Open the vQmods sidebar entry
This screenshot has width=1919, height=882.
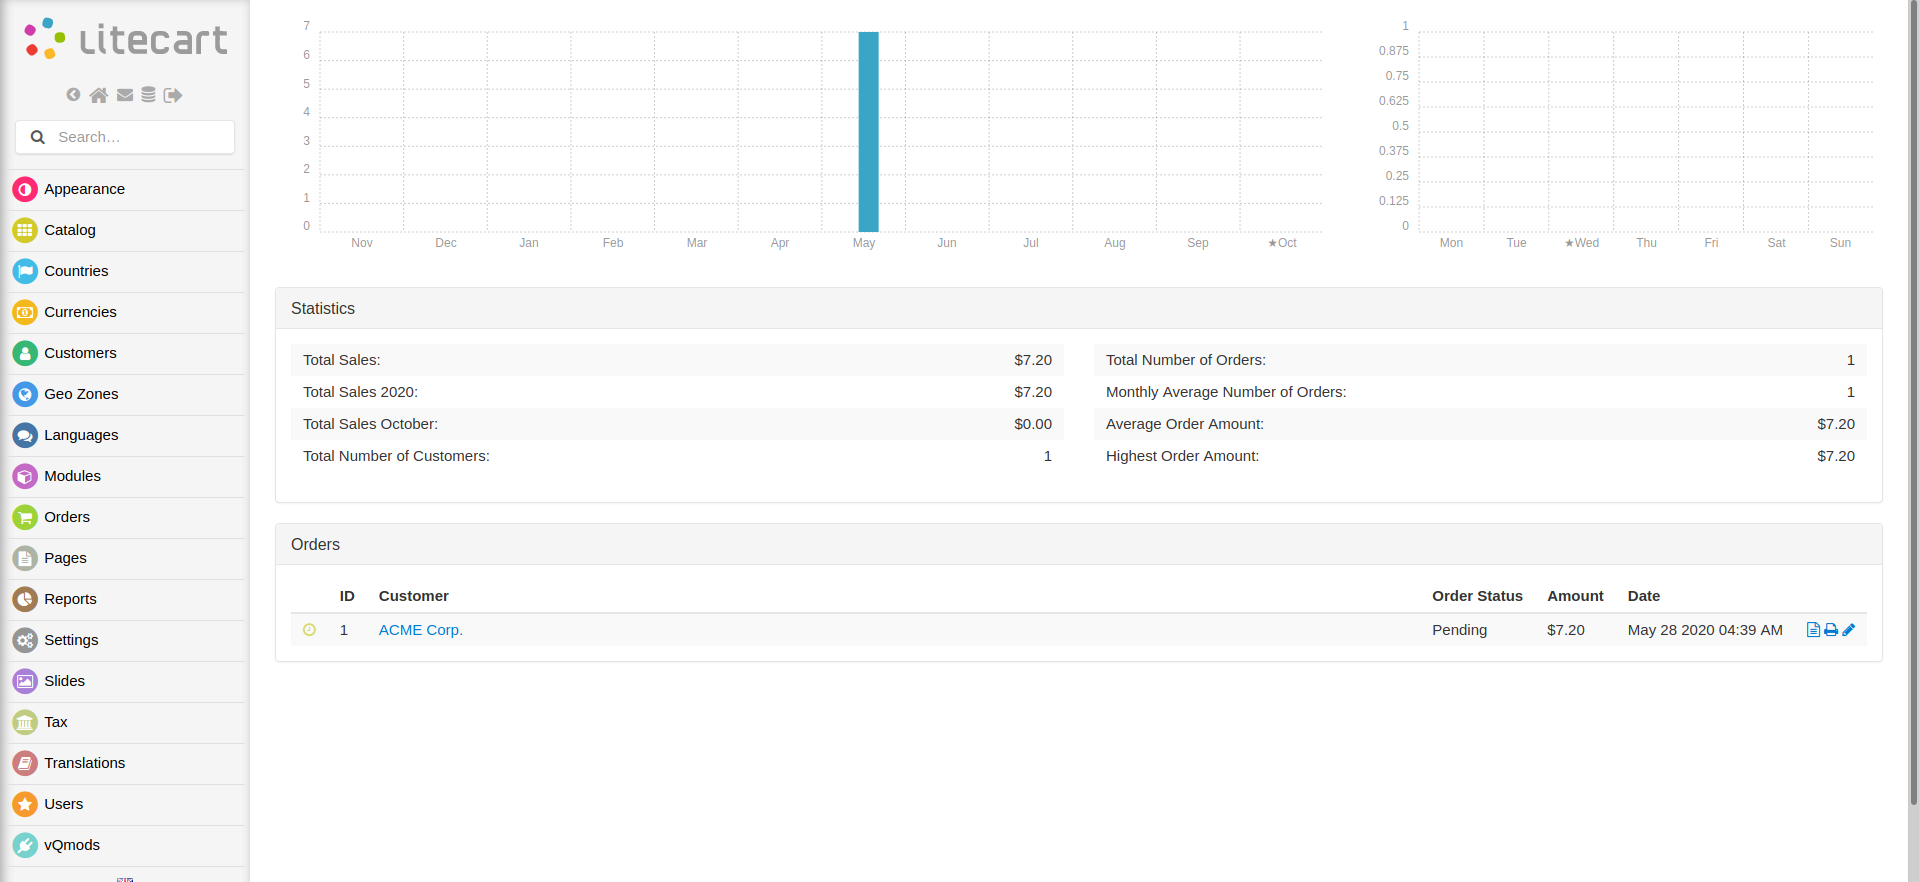pos(72,845)
